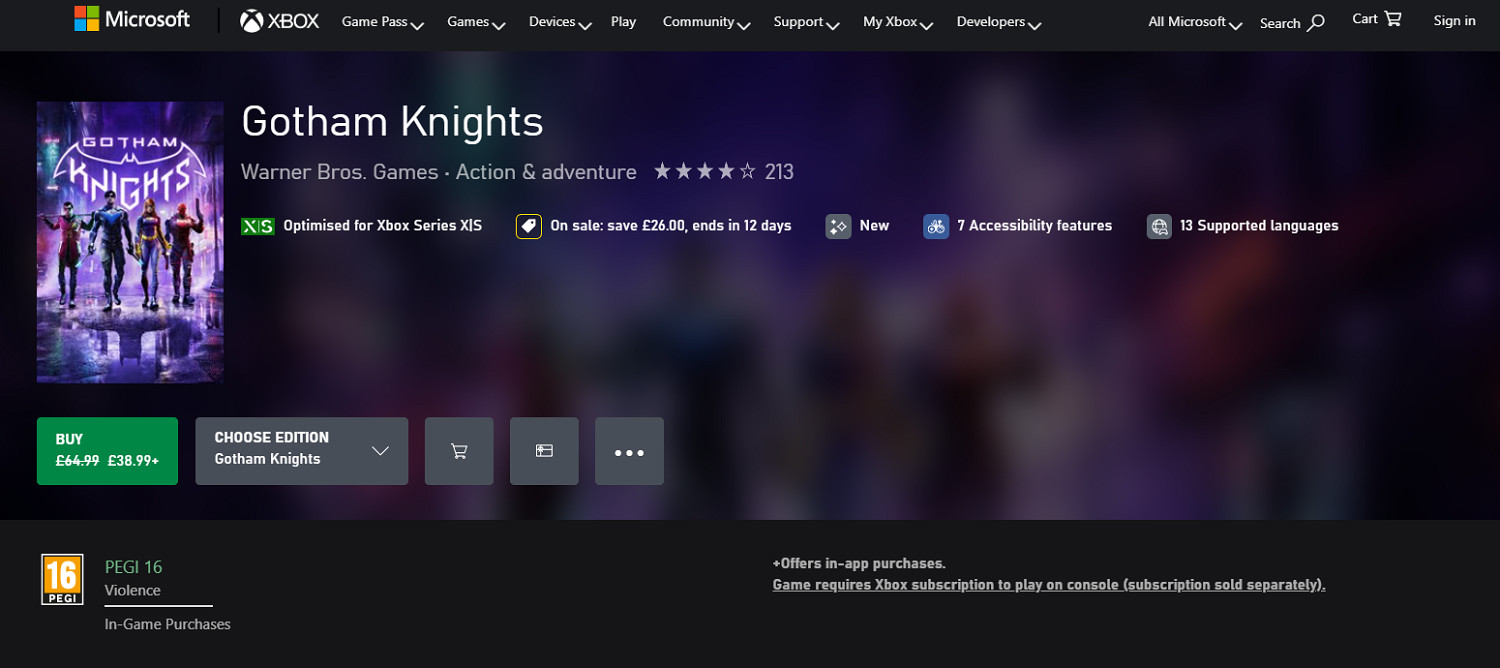Click Sign in link
This screenshot has height=668, width=1500.
click(x=1454, y=20)
